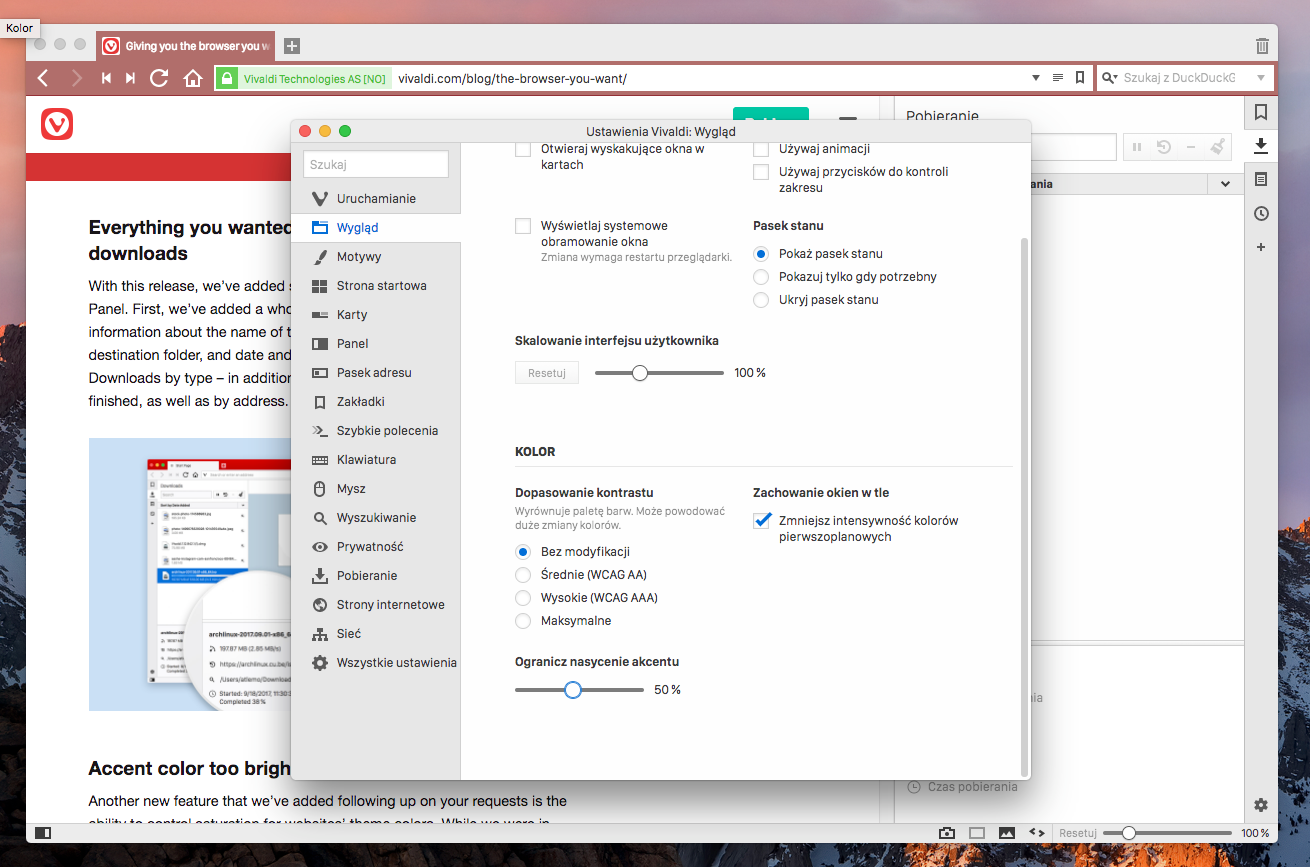
Task: Select 'Ukryj pasek stanu' radio option
Action: (x=761, y=300)
